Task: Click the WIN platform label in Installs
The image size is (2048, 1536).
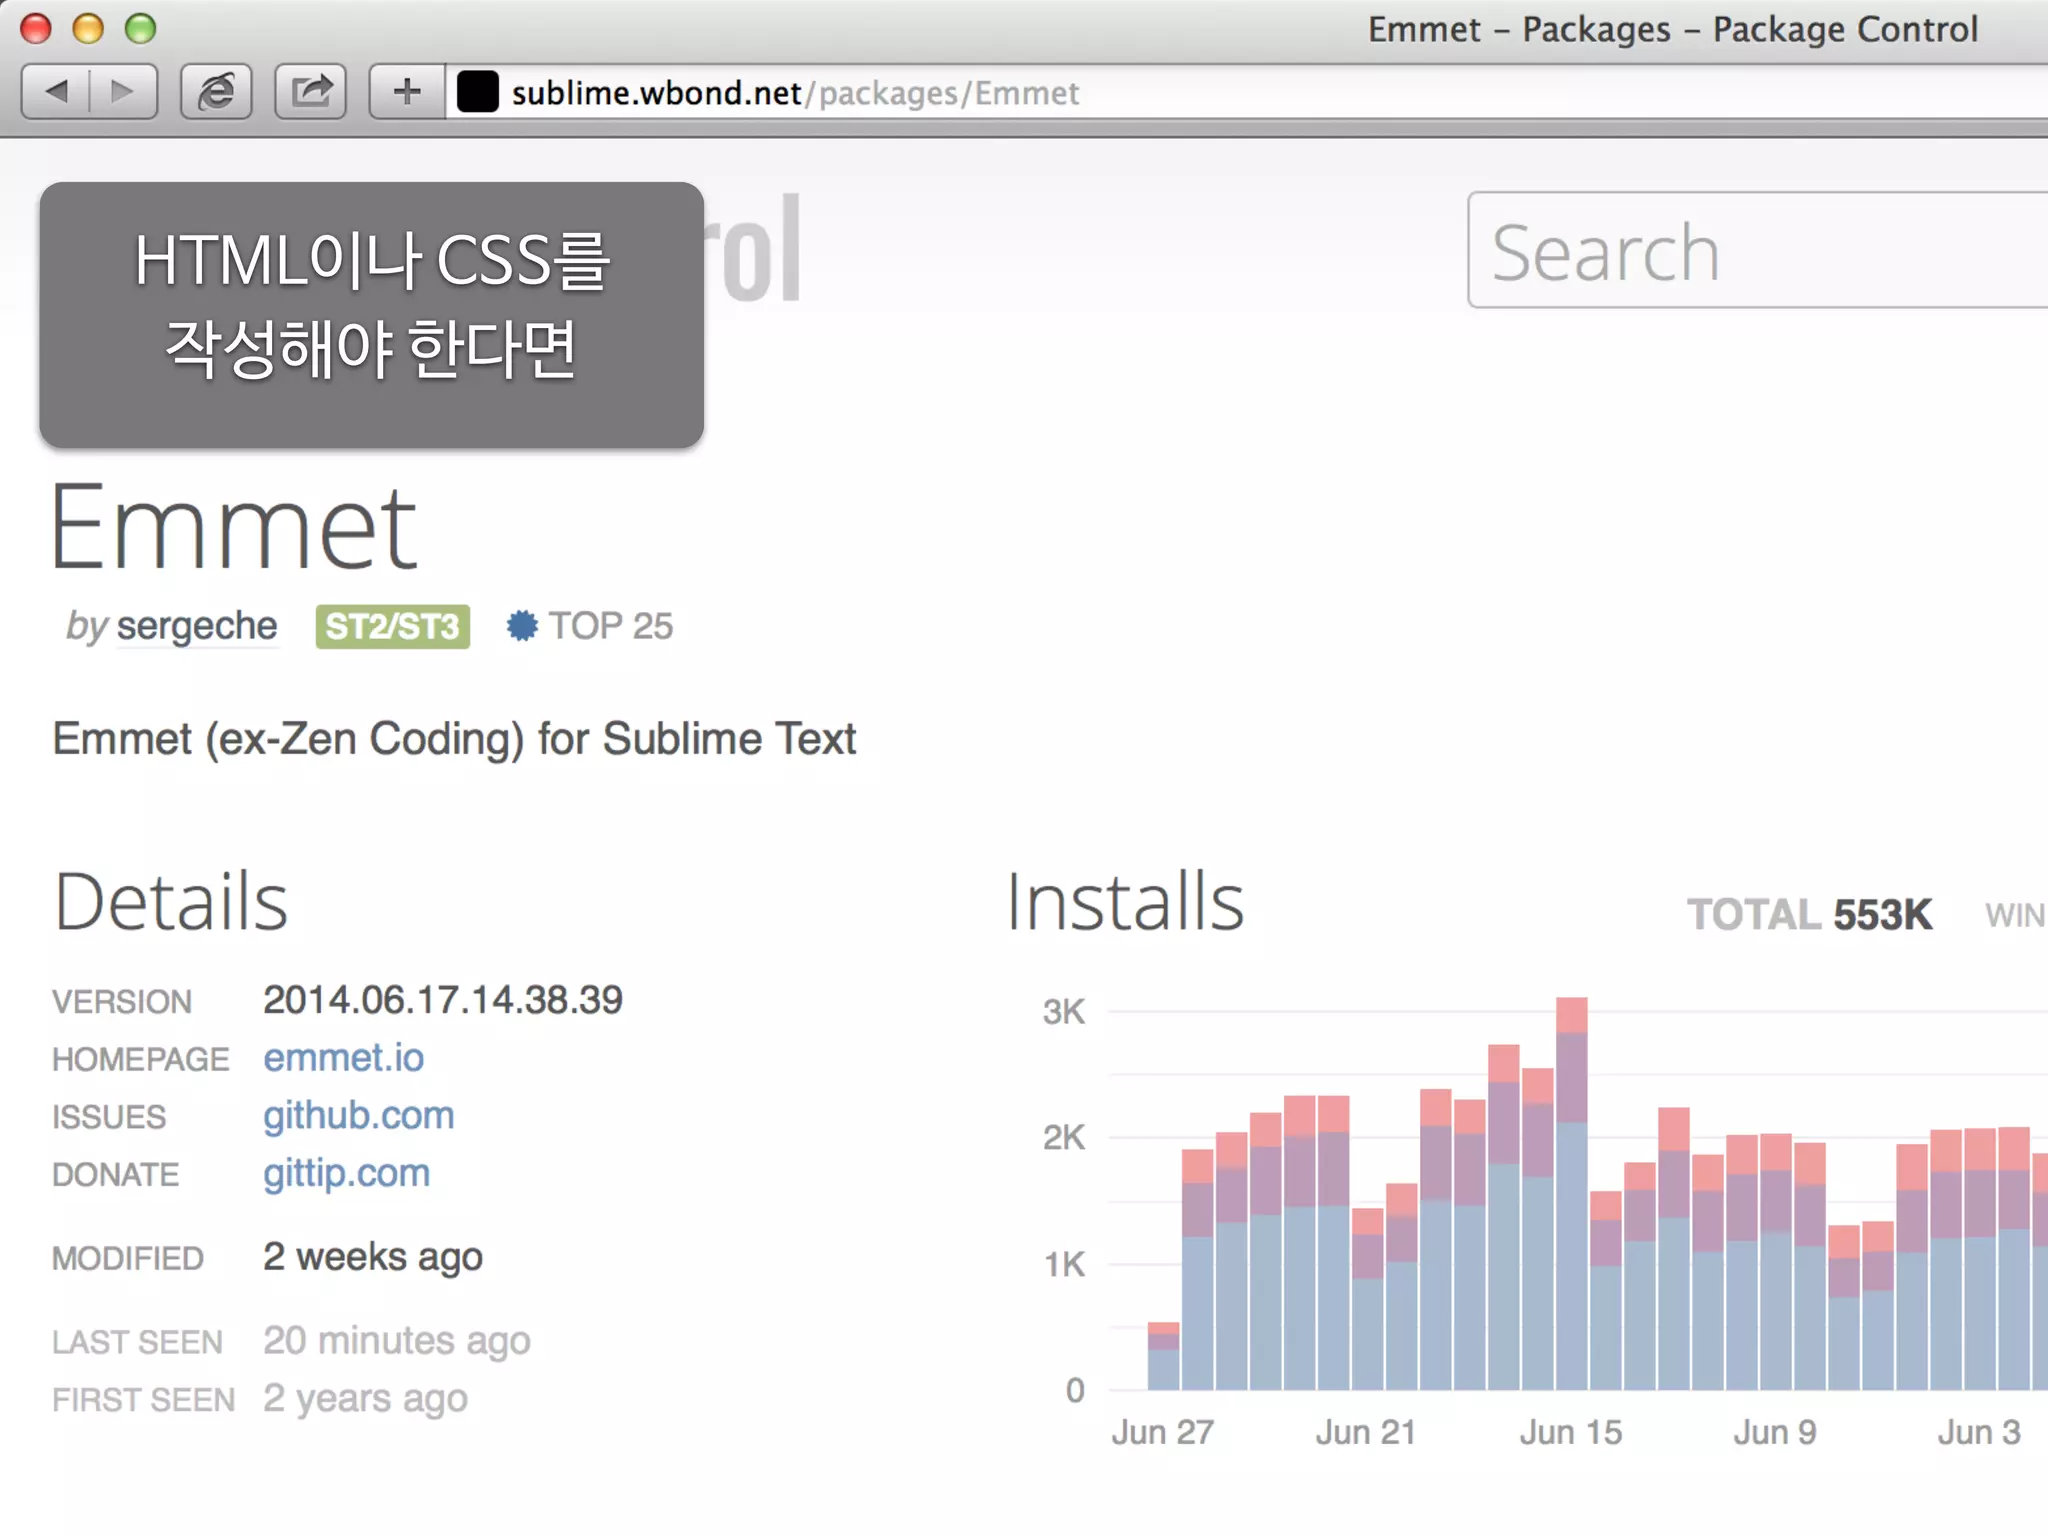Action: pos(2015,915)
